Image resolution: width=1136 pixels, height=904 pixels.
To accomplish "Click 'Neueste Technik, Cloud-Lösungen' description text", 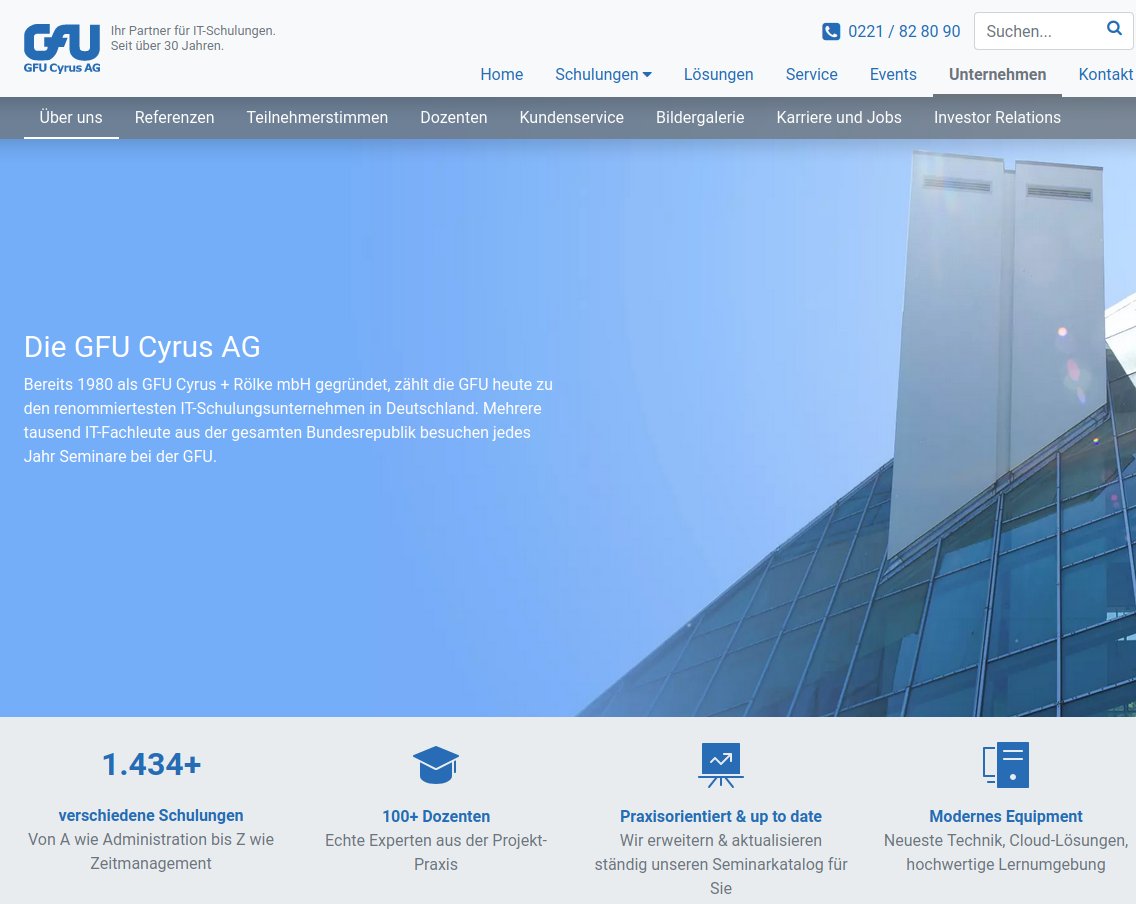I will click(1006, 852).
